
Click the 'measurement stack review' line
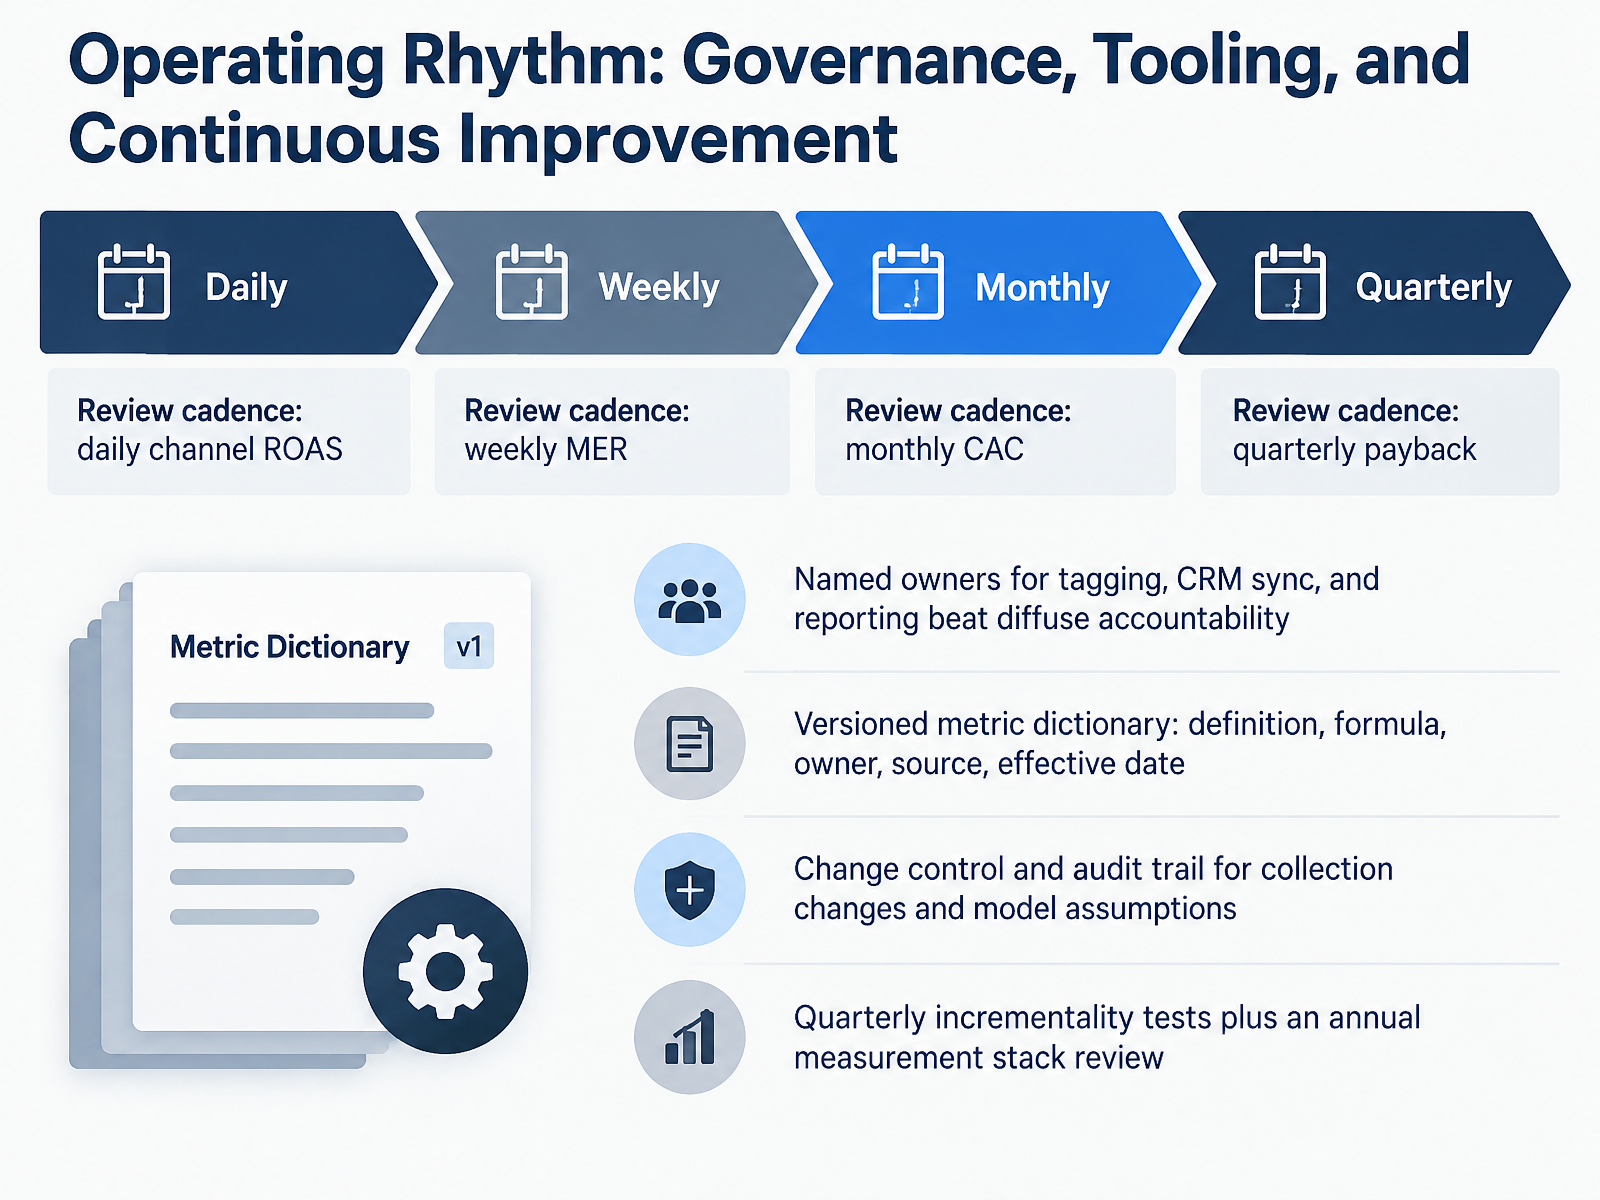(x=979, y=1058)
